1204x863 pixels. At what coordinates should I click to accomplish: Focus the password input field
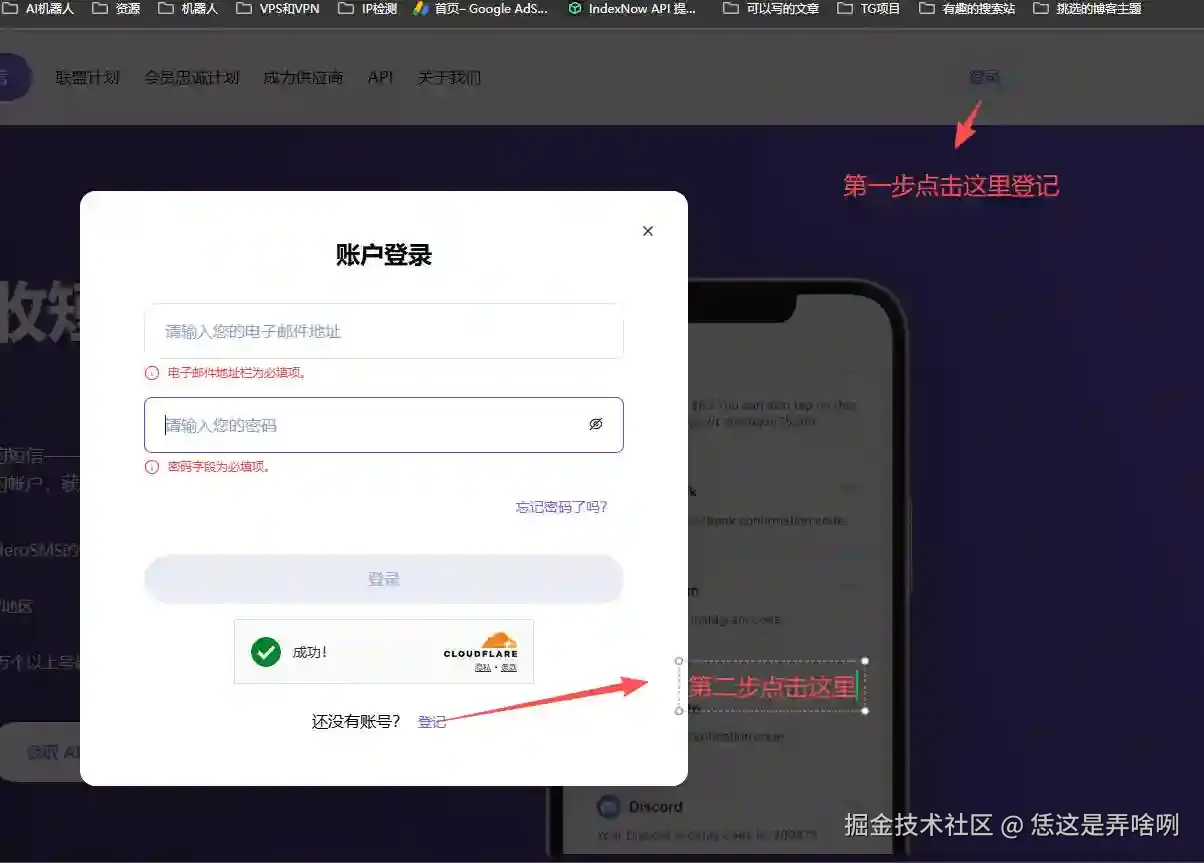(x=384, y=425)
